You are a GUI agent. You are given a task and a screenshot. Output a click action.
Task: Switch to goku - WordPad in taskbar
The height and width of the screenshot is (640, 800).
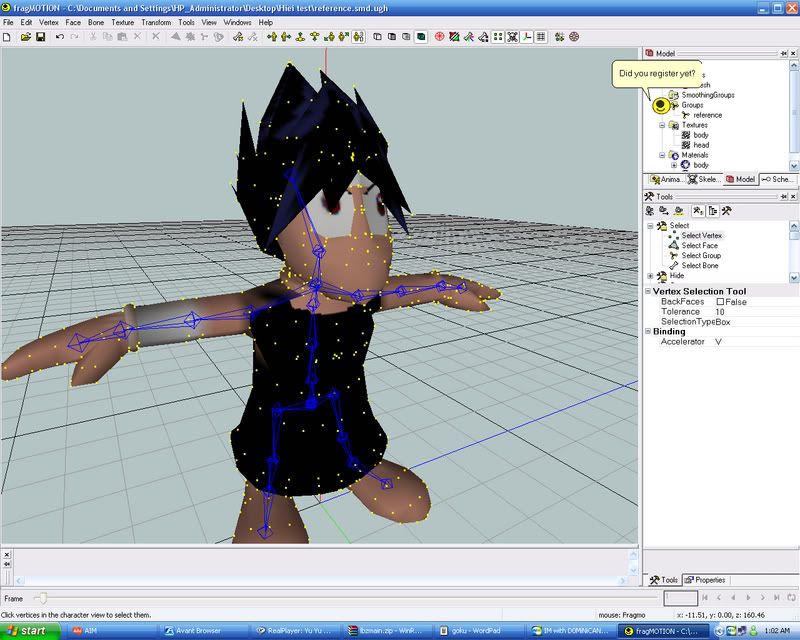476,631
